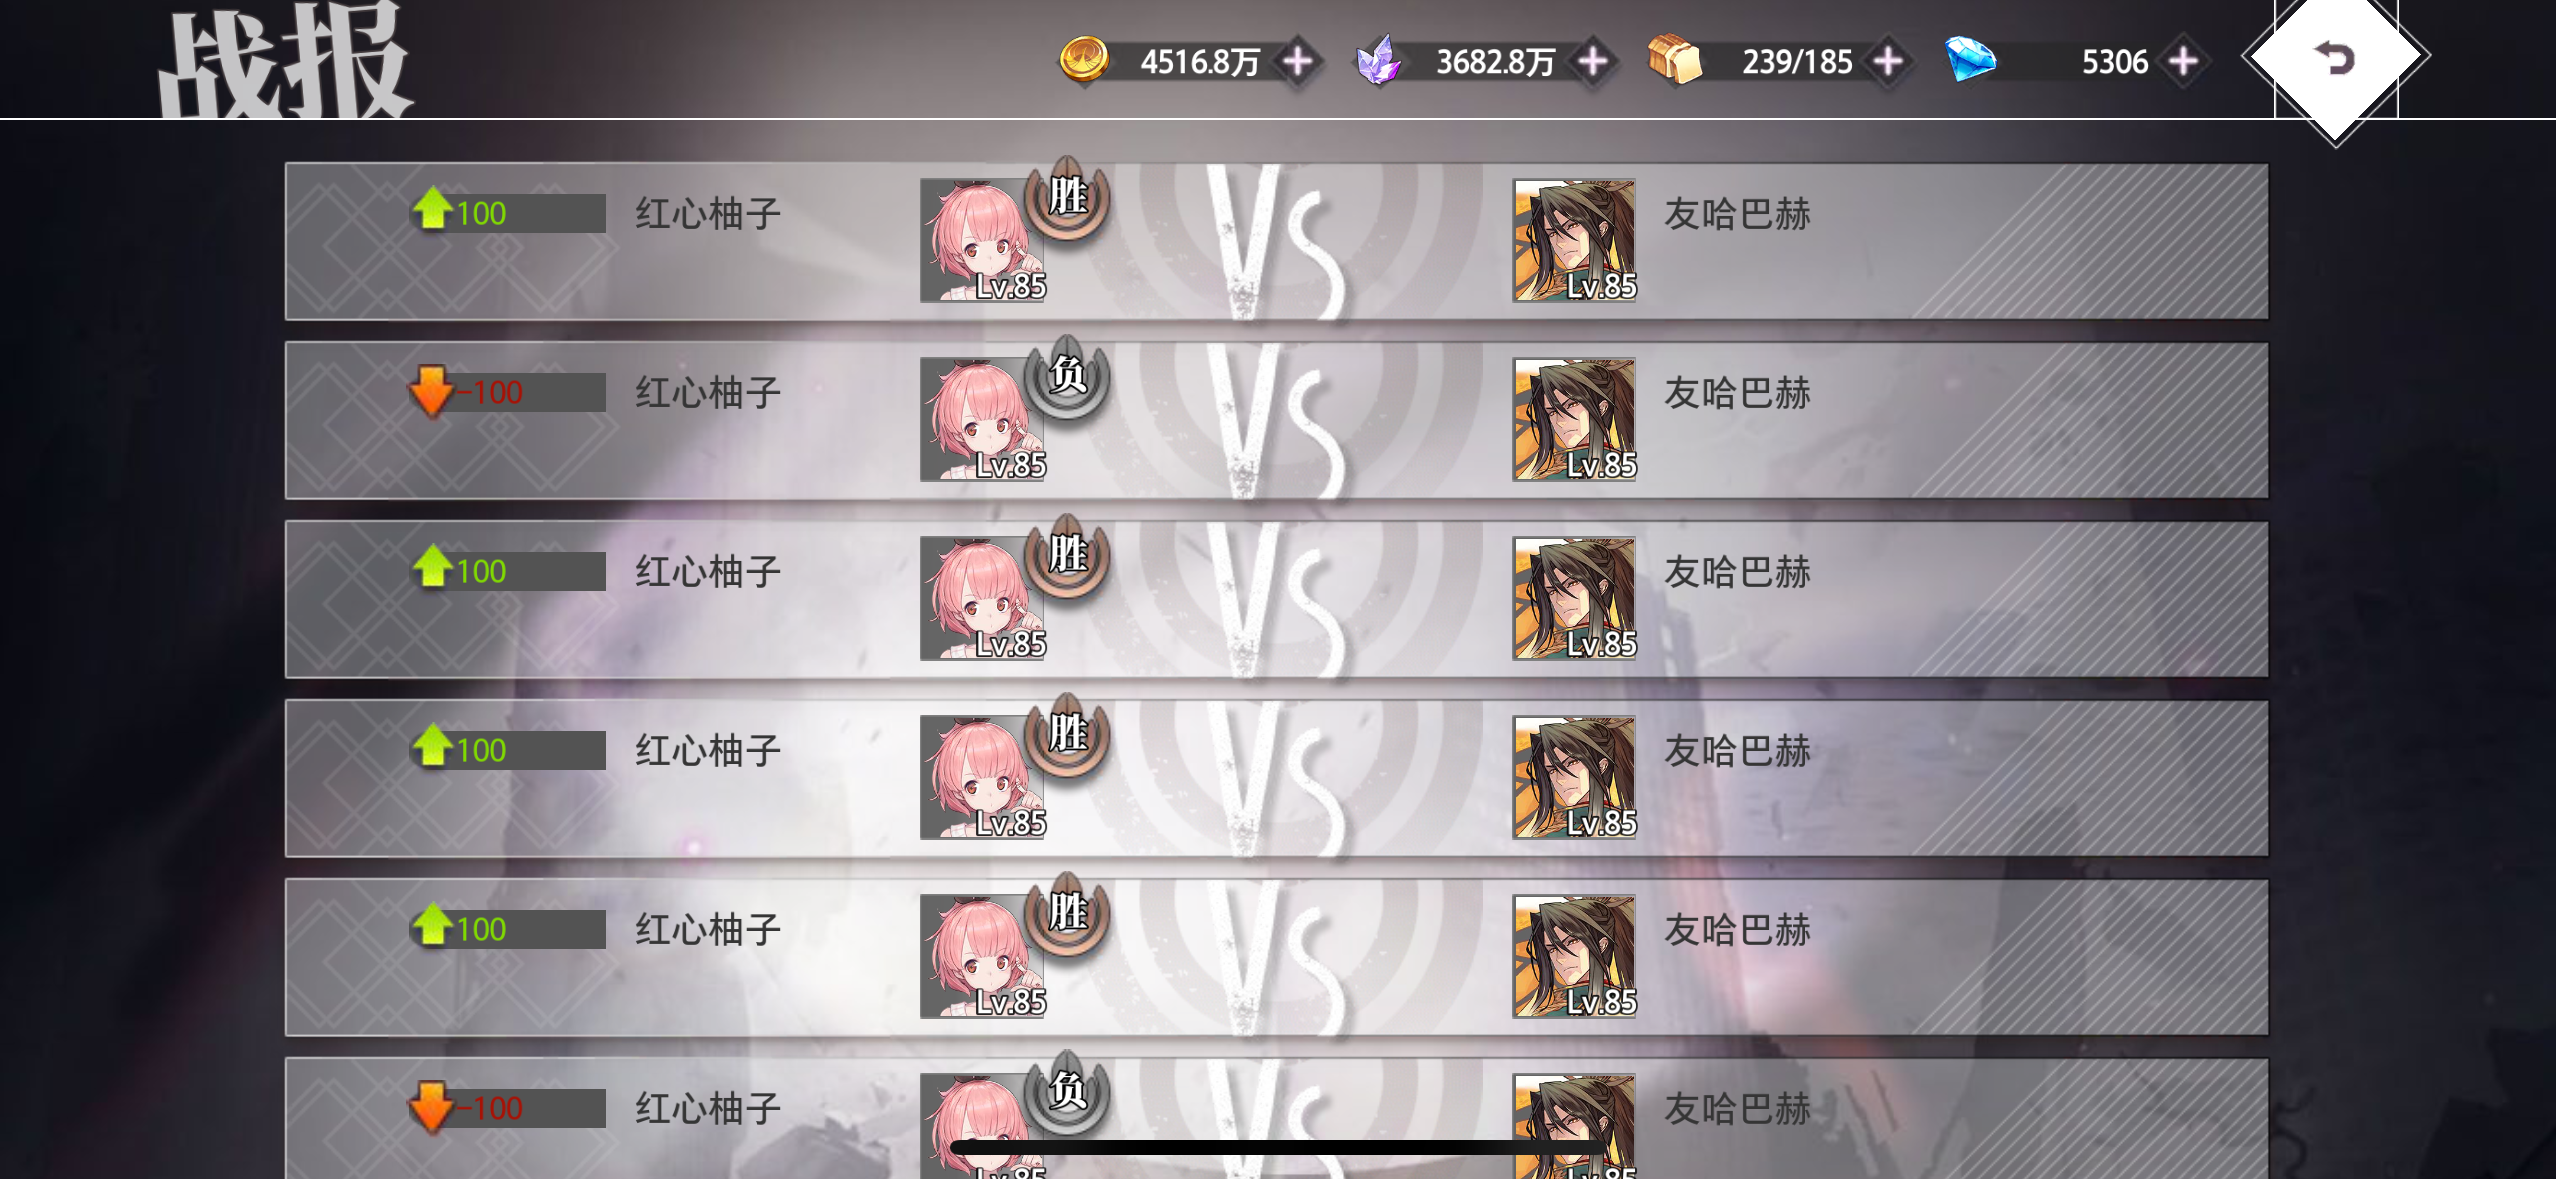Open the fourth battle record entry
Image resolution: width=2556 pixels, height=1179 pixels.
[1276, 779]
